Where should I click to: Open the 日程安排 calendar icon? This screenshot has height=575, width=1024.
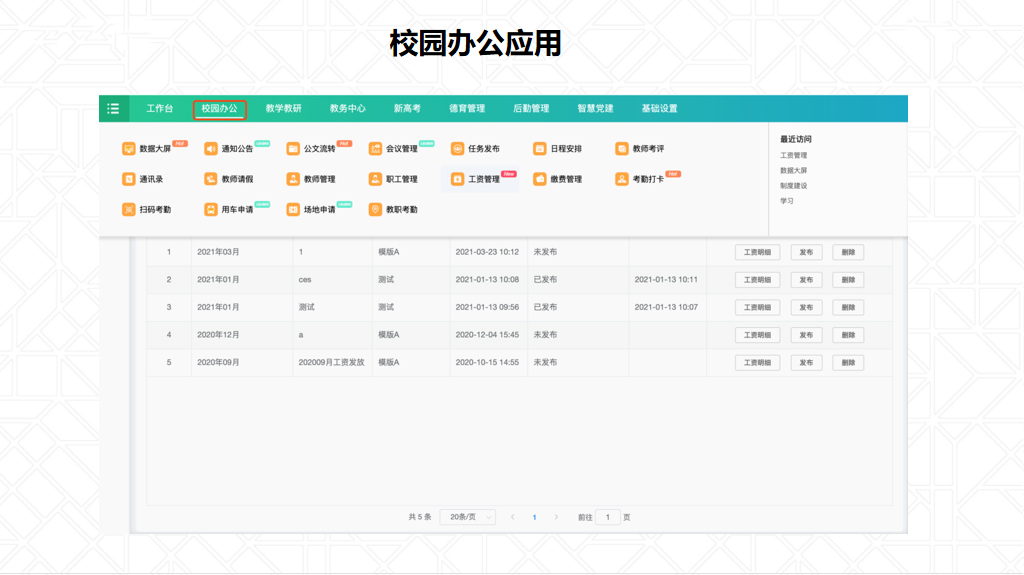click(540, 149)
